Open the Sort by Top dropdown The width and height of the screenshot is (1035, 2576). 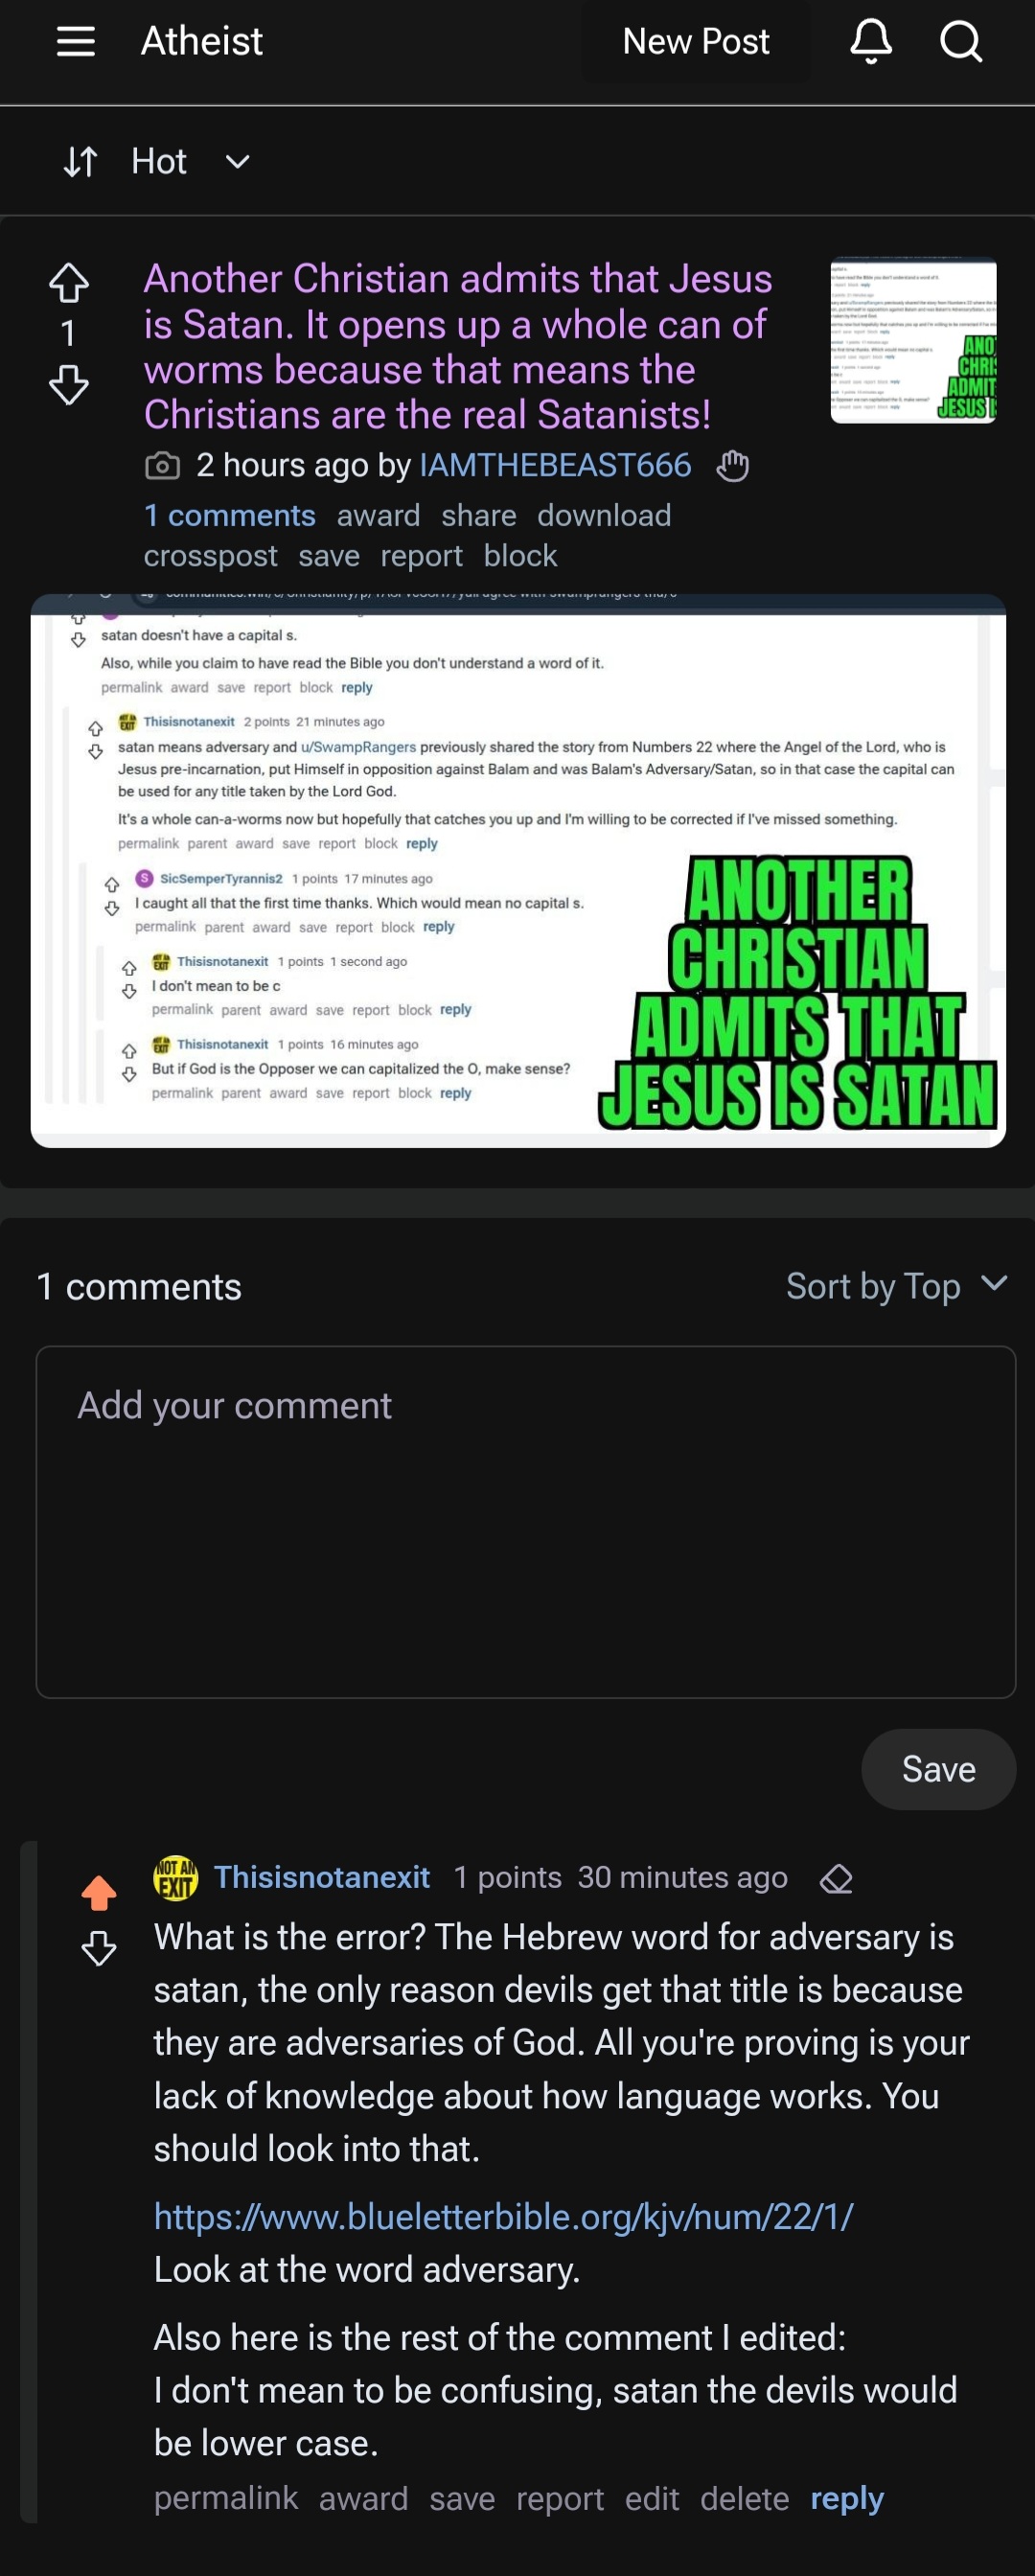point(897,1286)
